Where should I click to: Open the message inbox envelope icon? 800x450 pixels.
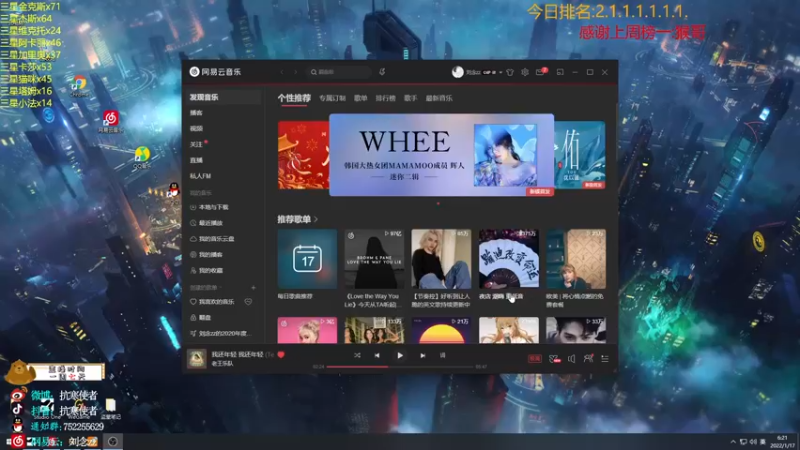(x=540, y=72)
